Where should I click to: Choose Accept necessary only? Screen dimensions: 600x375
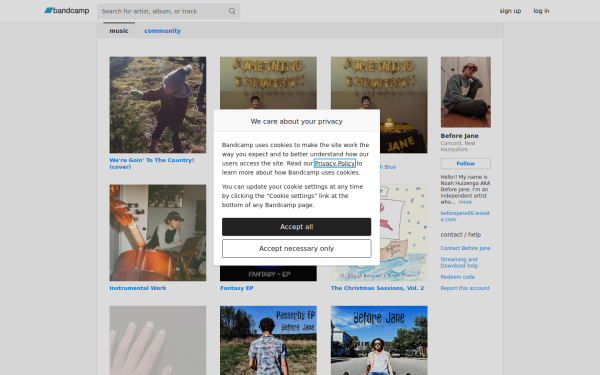point(297,248)
